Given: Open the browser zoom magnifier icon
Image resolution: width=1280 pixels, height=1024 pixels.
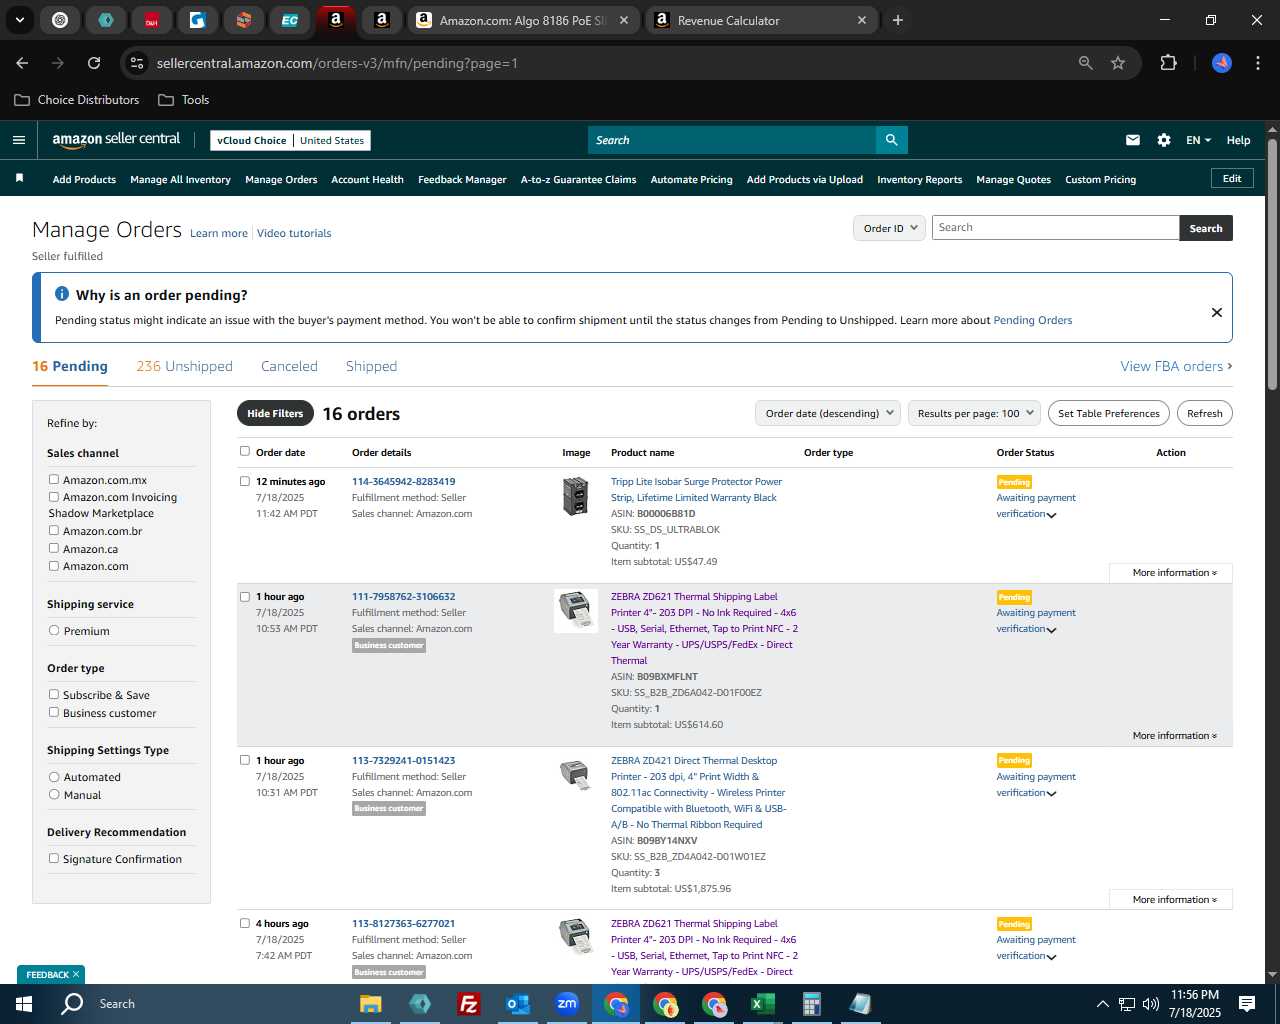Looking at the screenshot, I should [x=1086, y=63].
